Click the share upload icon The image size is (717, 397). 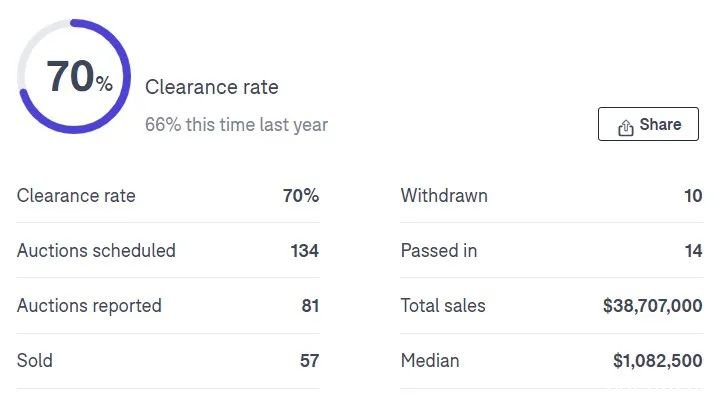point(626,128)
